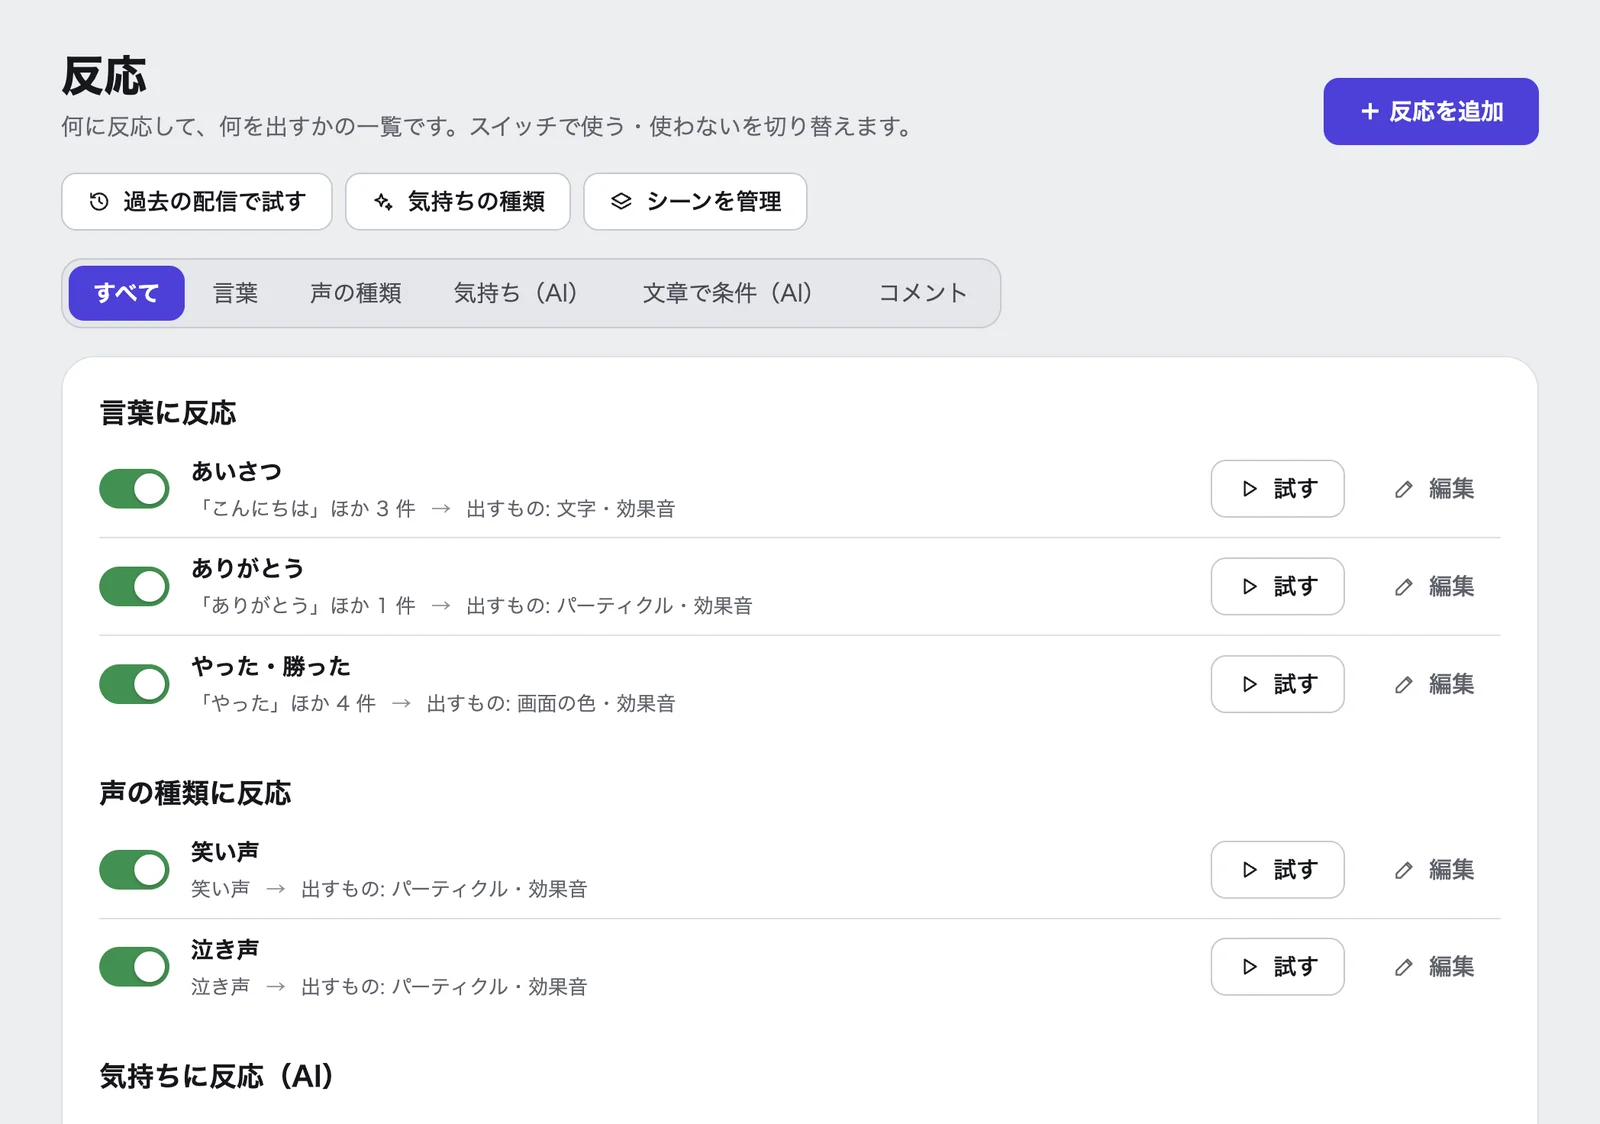Click the 気持ちに反応（AI） section heading

click(x=217, y=1076)
